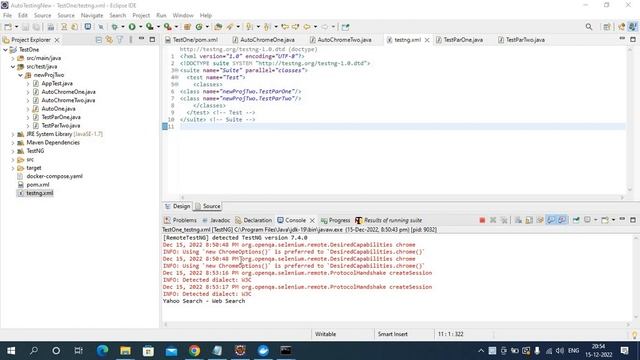Select pom.xml in Project Explorer
640x360 pixels.
(38, 184)
